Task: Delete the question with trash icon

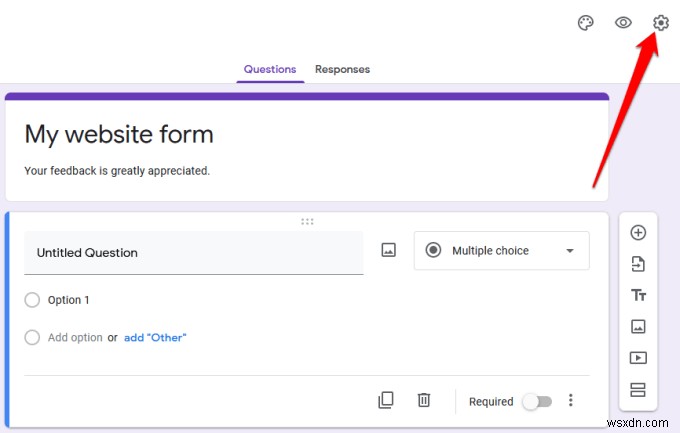Action: tap(424, 400)
